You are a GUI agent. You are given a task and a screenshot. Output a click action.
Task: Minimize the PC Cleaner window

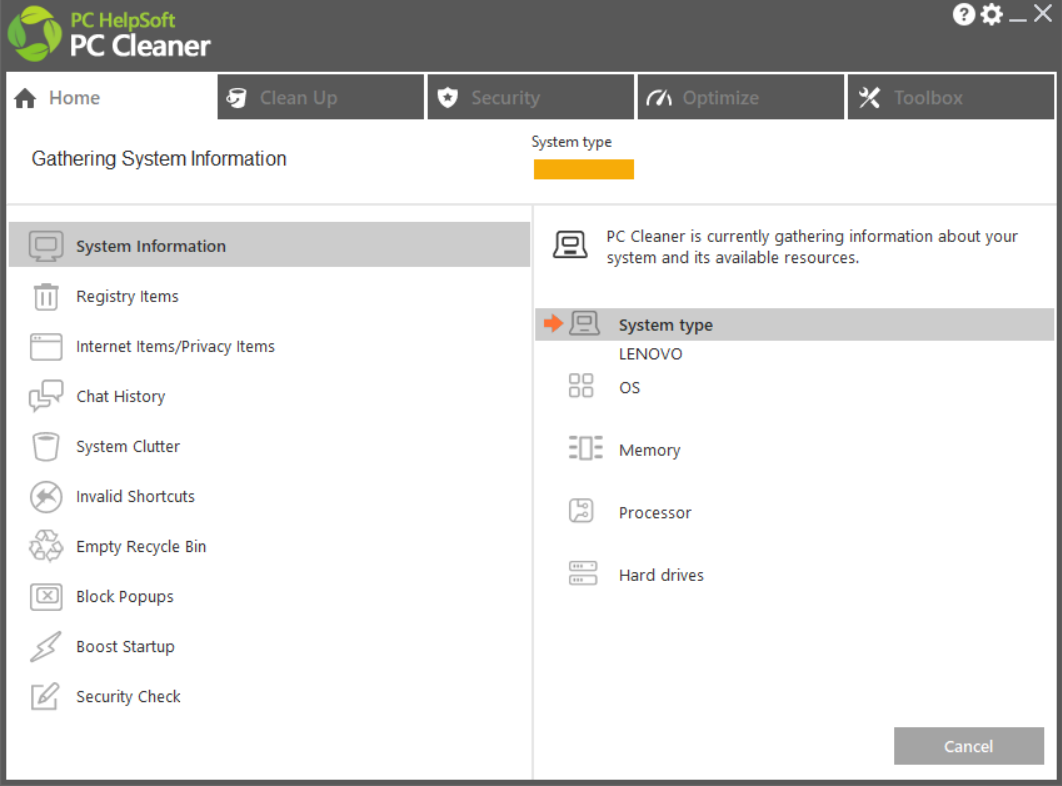click(x=1017, y=19)
